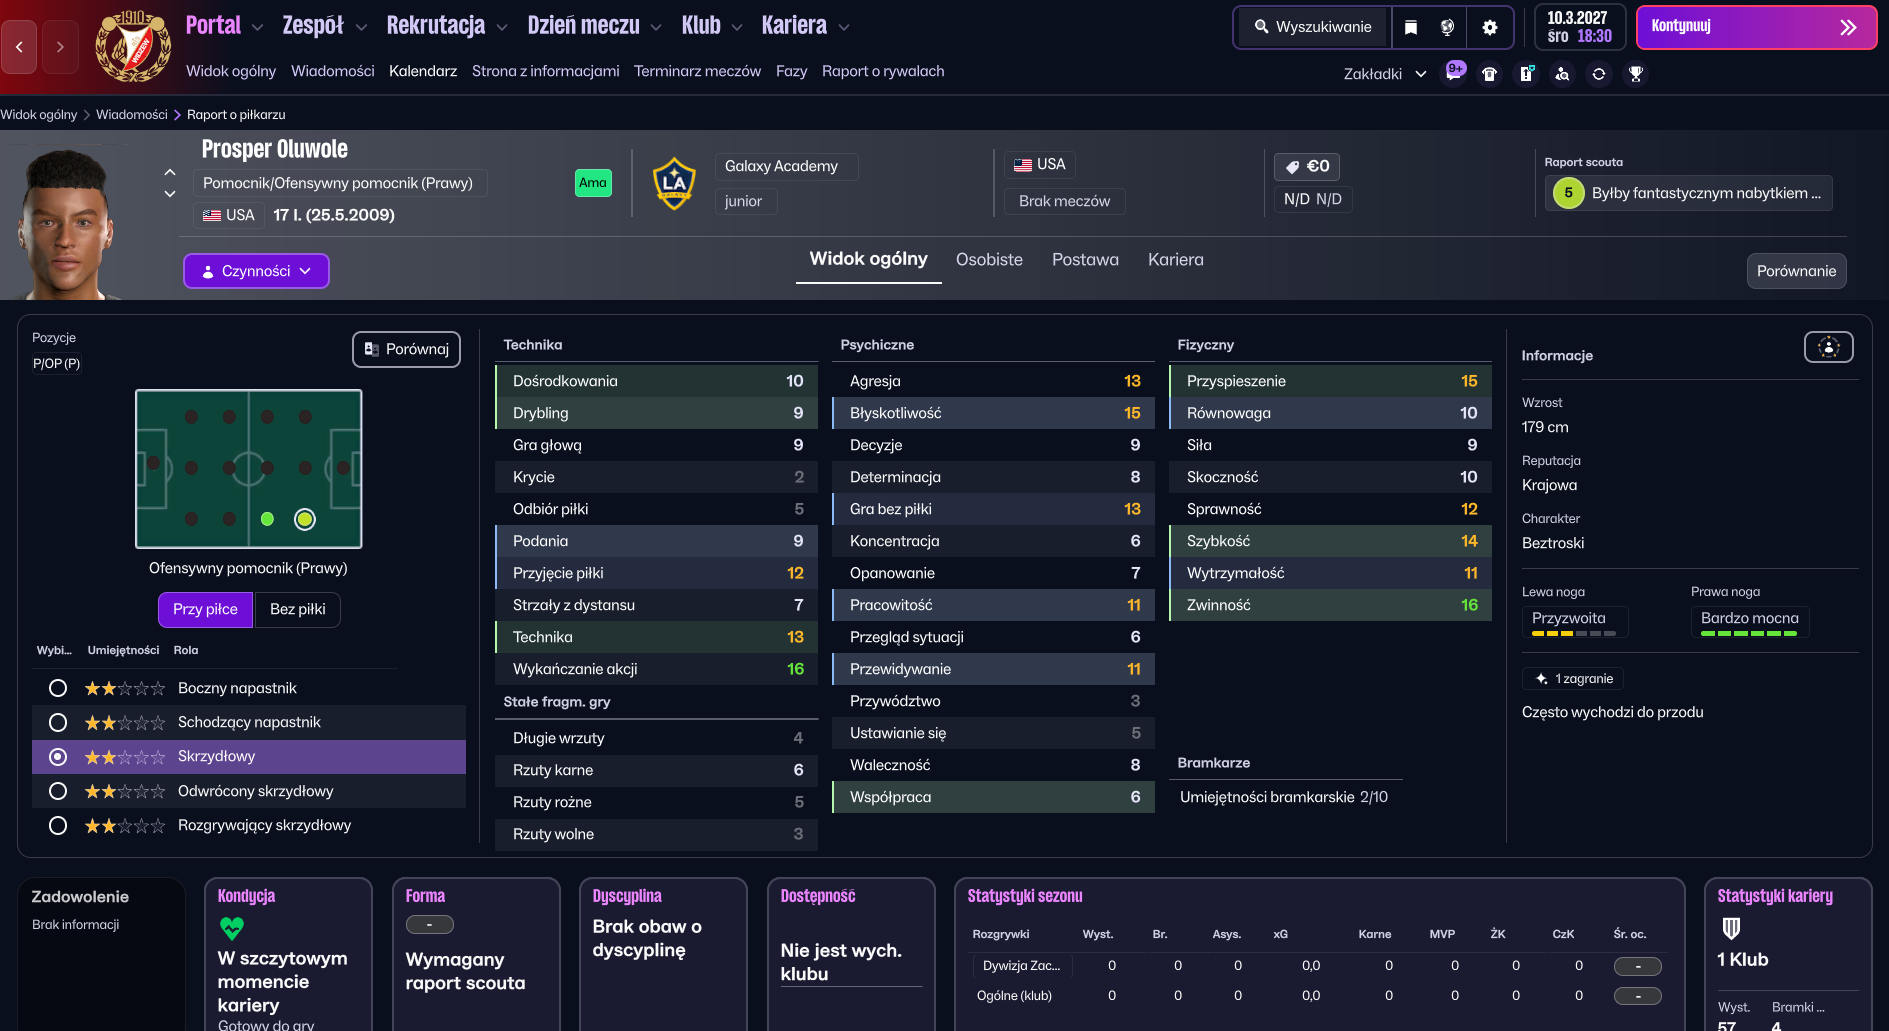1889x1031 pixels.
Task: Open the notice board alert shortcut icon
Action: (x=1526, y=74)
